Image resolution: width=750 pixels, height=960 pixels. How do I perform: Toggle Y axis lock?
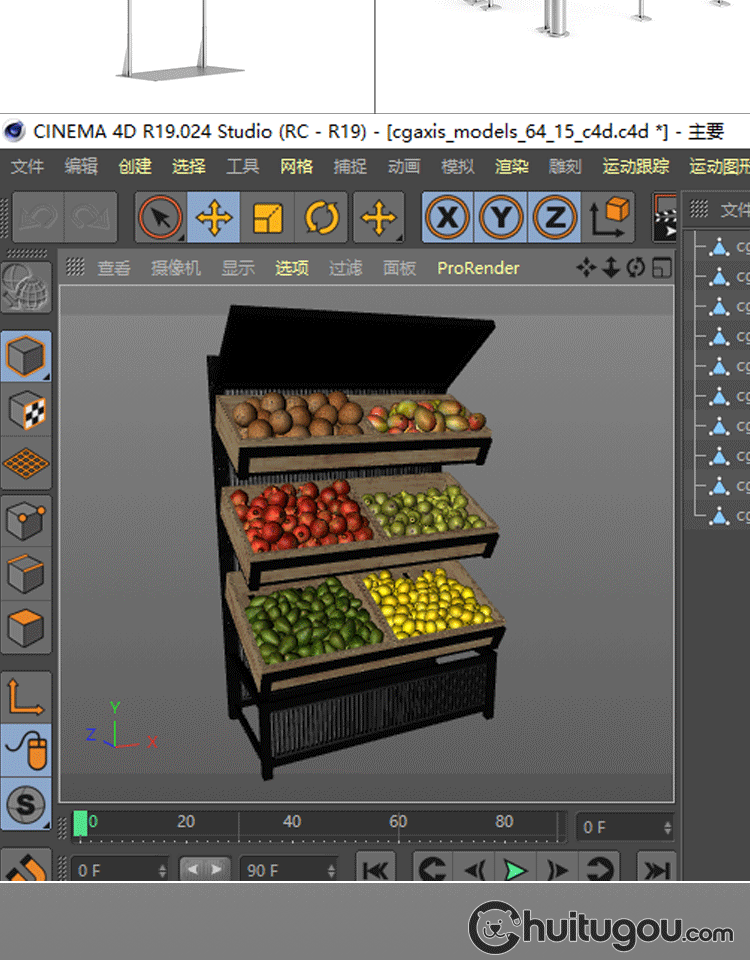[x=502, y=217]
